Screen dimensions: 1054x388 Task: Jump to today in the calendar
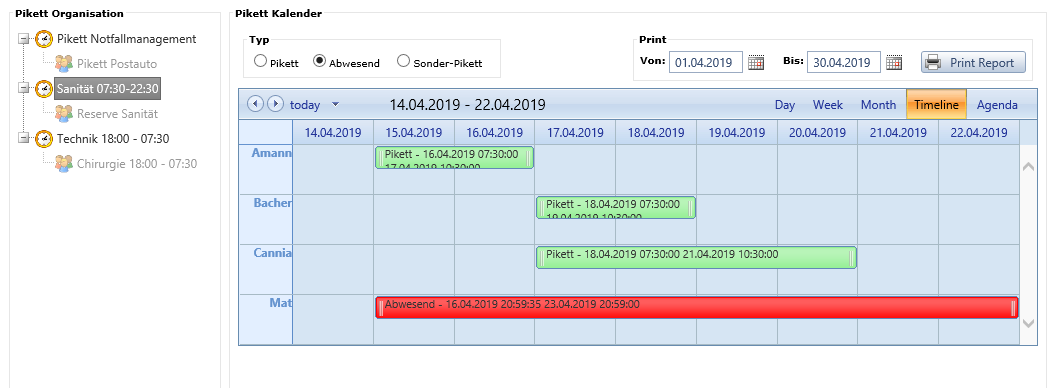tap(305, 105)
